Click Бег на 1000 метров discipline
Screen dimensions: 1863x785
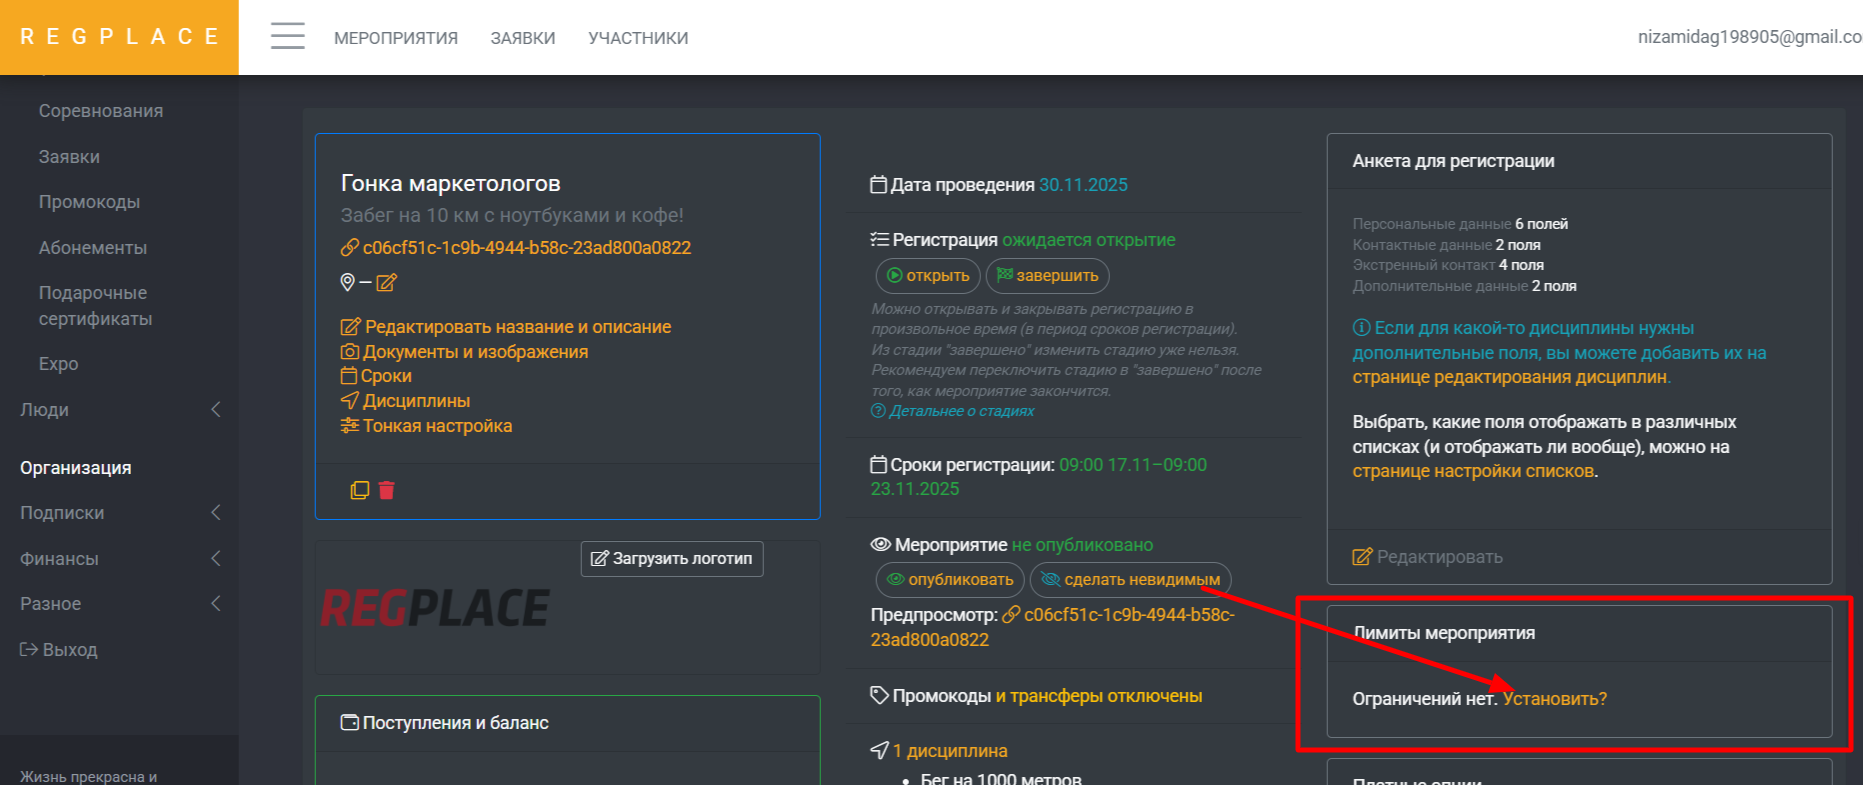(x=1001, y=779)
